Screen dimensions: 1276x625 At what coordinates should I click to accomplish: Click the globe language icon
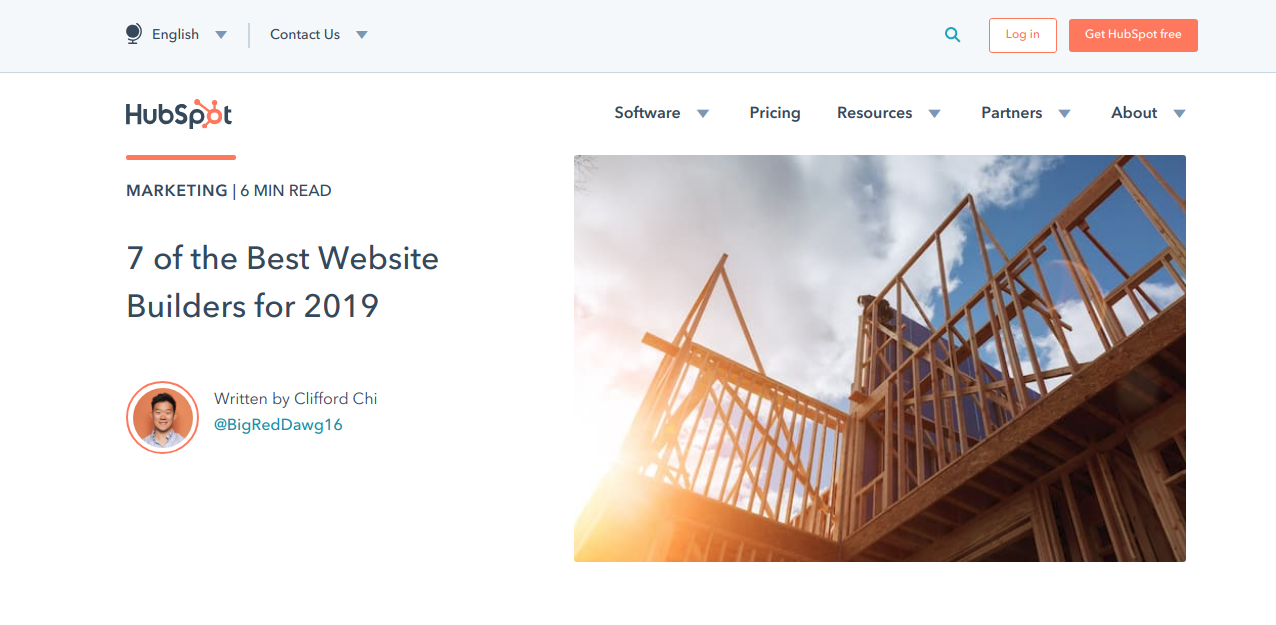(133, 34)
